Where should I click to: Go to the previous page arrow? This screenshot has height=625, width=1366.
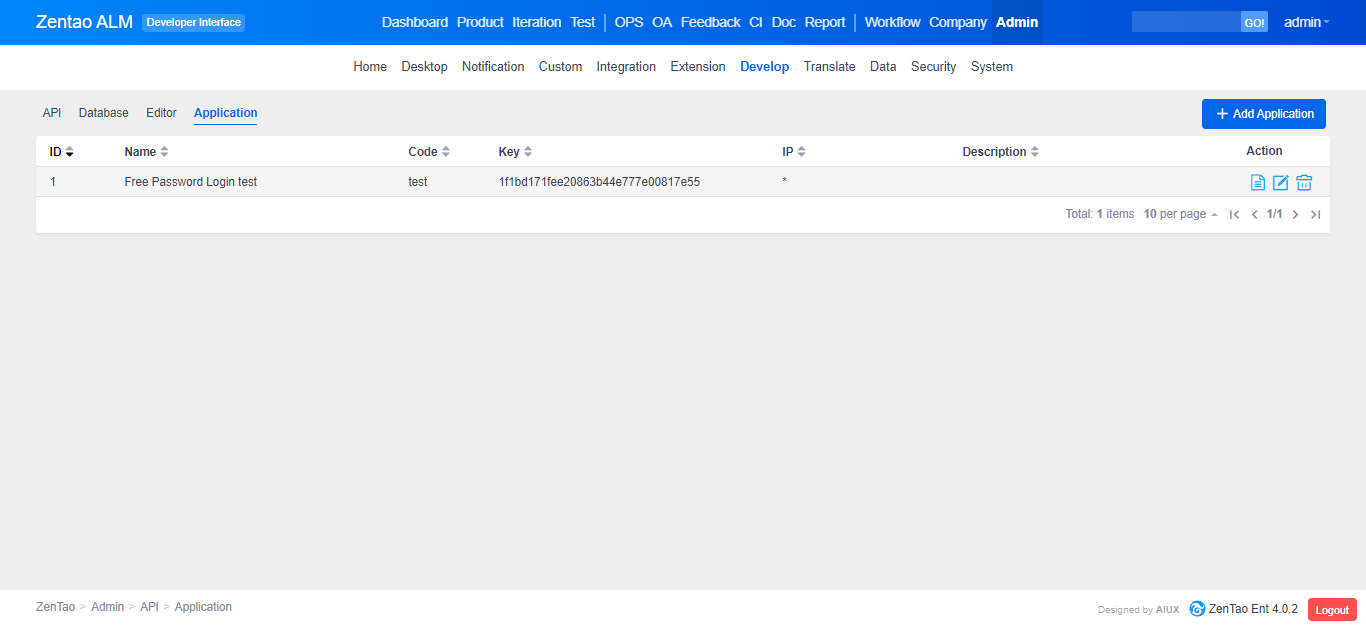pyautogui.click(x=1254, y=215)
